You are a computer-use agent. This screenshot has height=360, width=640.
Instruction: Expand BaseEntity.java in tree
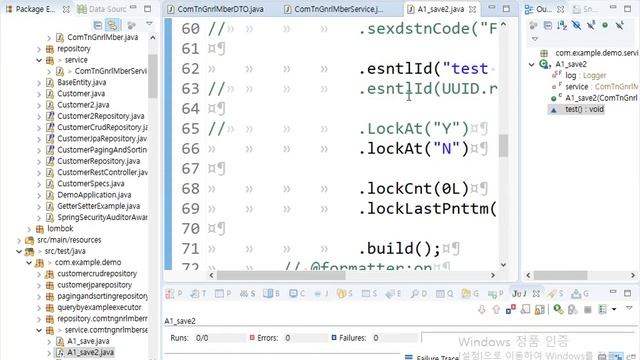click(x=39, y=82)
